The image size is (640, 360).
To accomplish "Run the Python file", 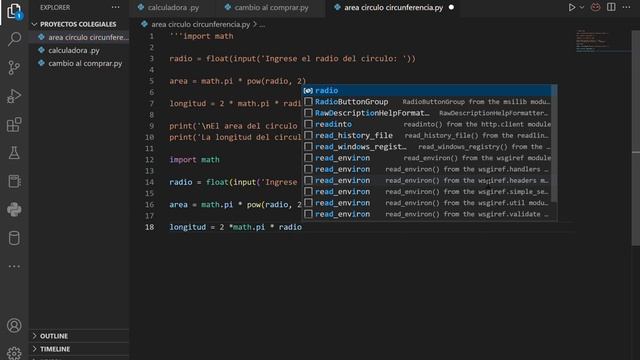I will [x=572, y=7].
